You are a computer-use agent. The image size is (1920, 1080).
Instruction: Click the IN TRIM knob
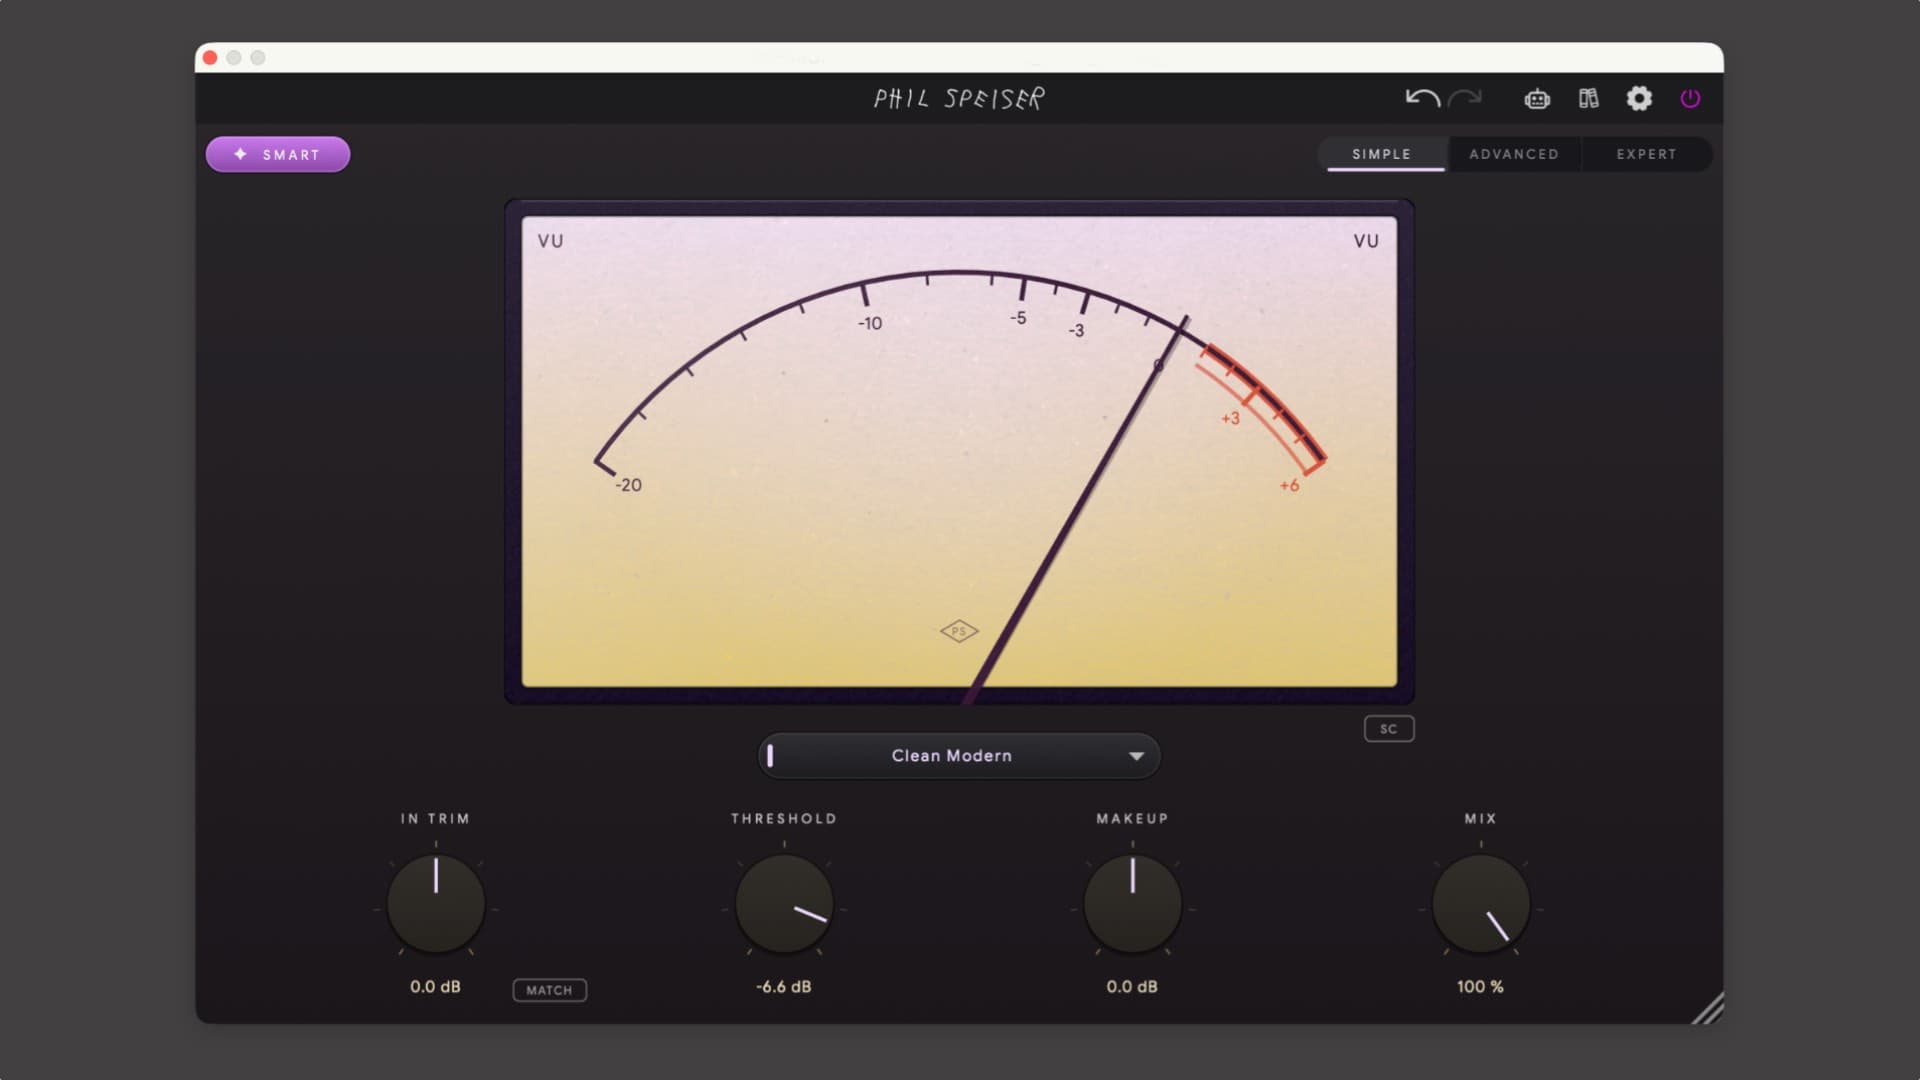436,903
